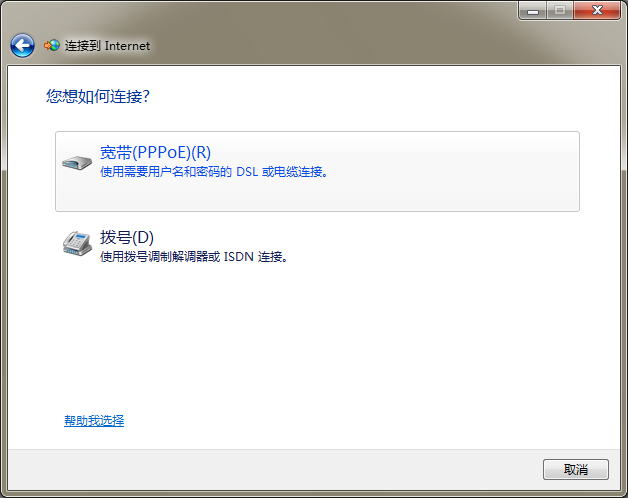Click the globe icon beside 连接到 Internet
The height and width of the screenshot is (498, 628).
[x=52, y=46]
